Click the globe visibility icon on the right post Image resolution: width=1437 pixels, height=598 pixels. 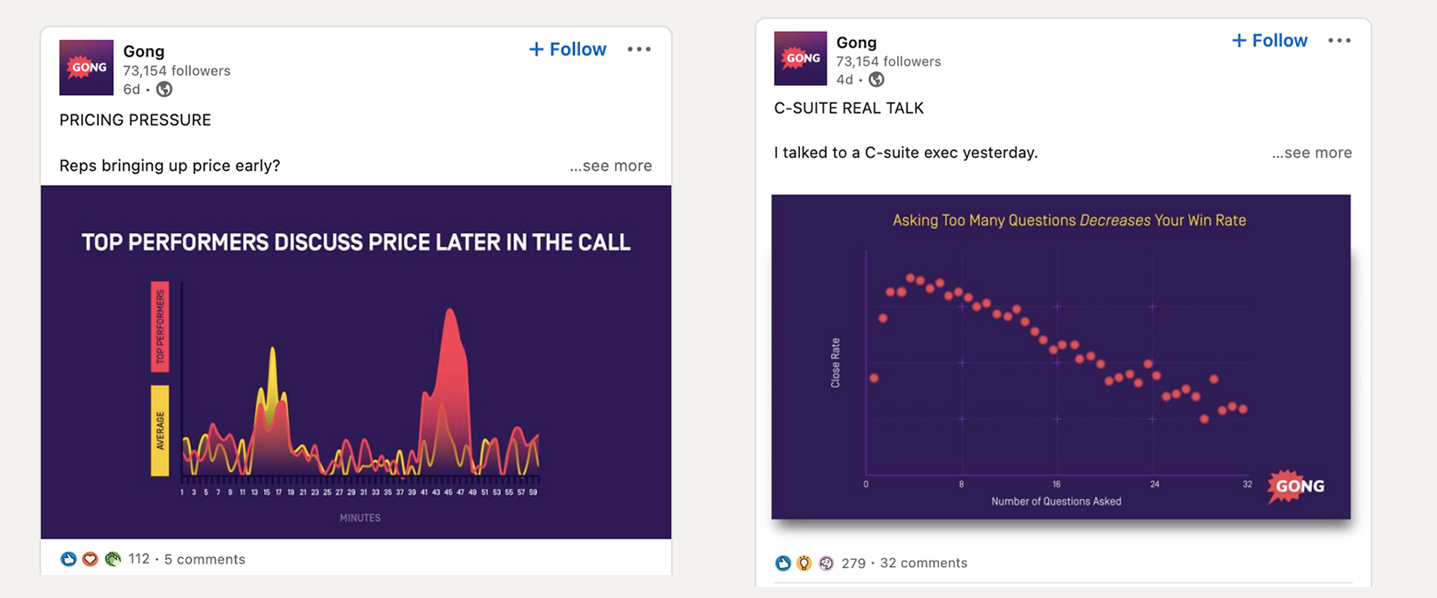click(876, 79)
